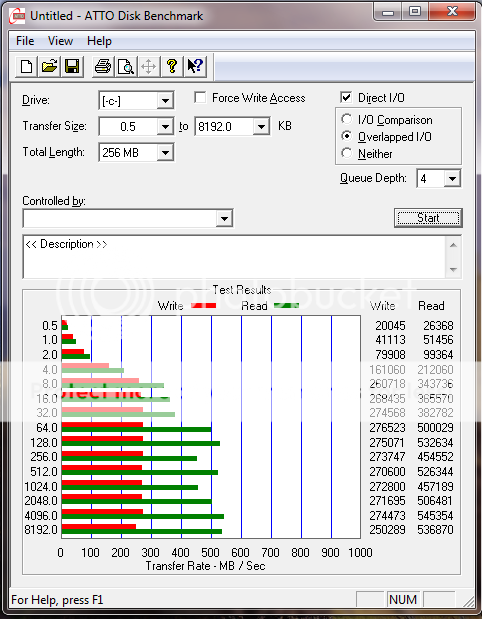The image size is (482, 619).
Task: Click the NUM status bar indicator
Action: [403, 600]
